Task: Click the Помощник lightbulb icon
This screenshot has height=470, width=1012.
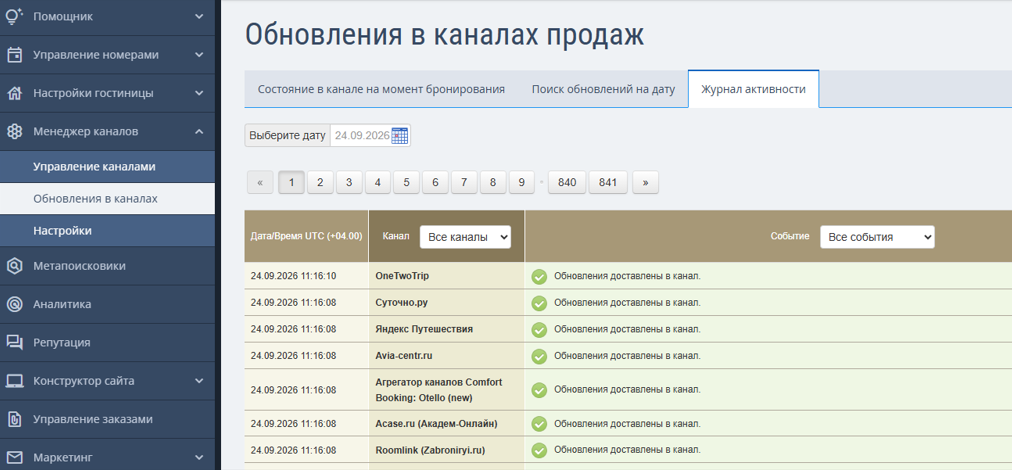Action: pyautogui.click(x=14, y=15)
